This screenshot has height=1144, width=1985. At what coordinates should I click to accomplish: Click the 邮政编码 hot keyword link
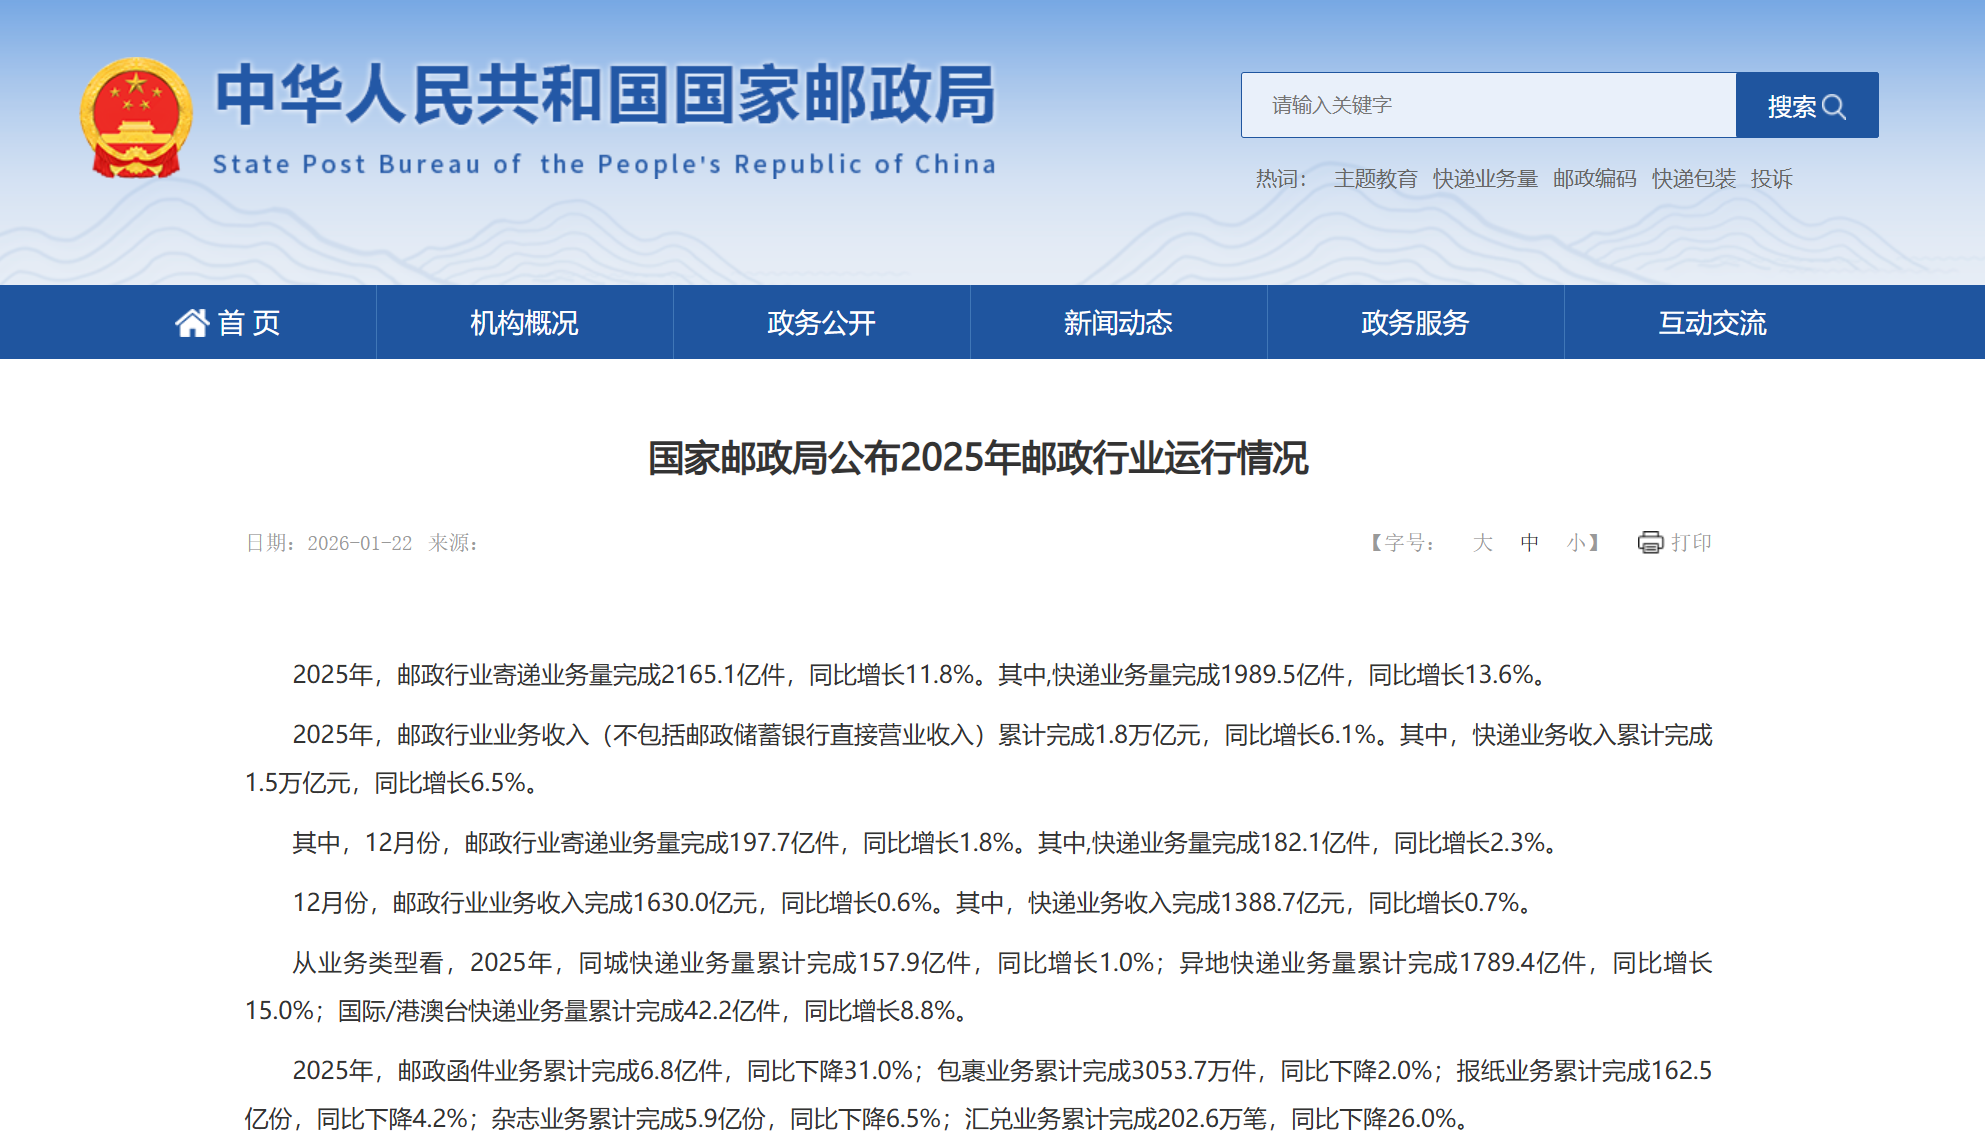tap(1594, 179)
